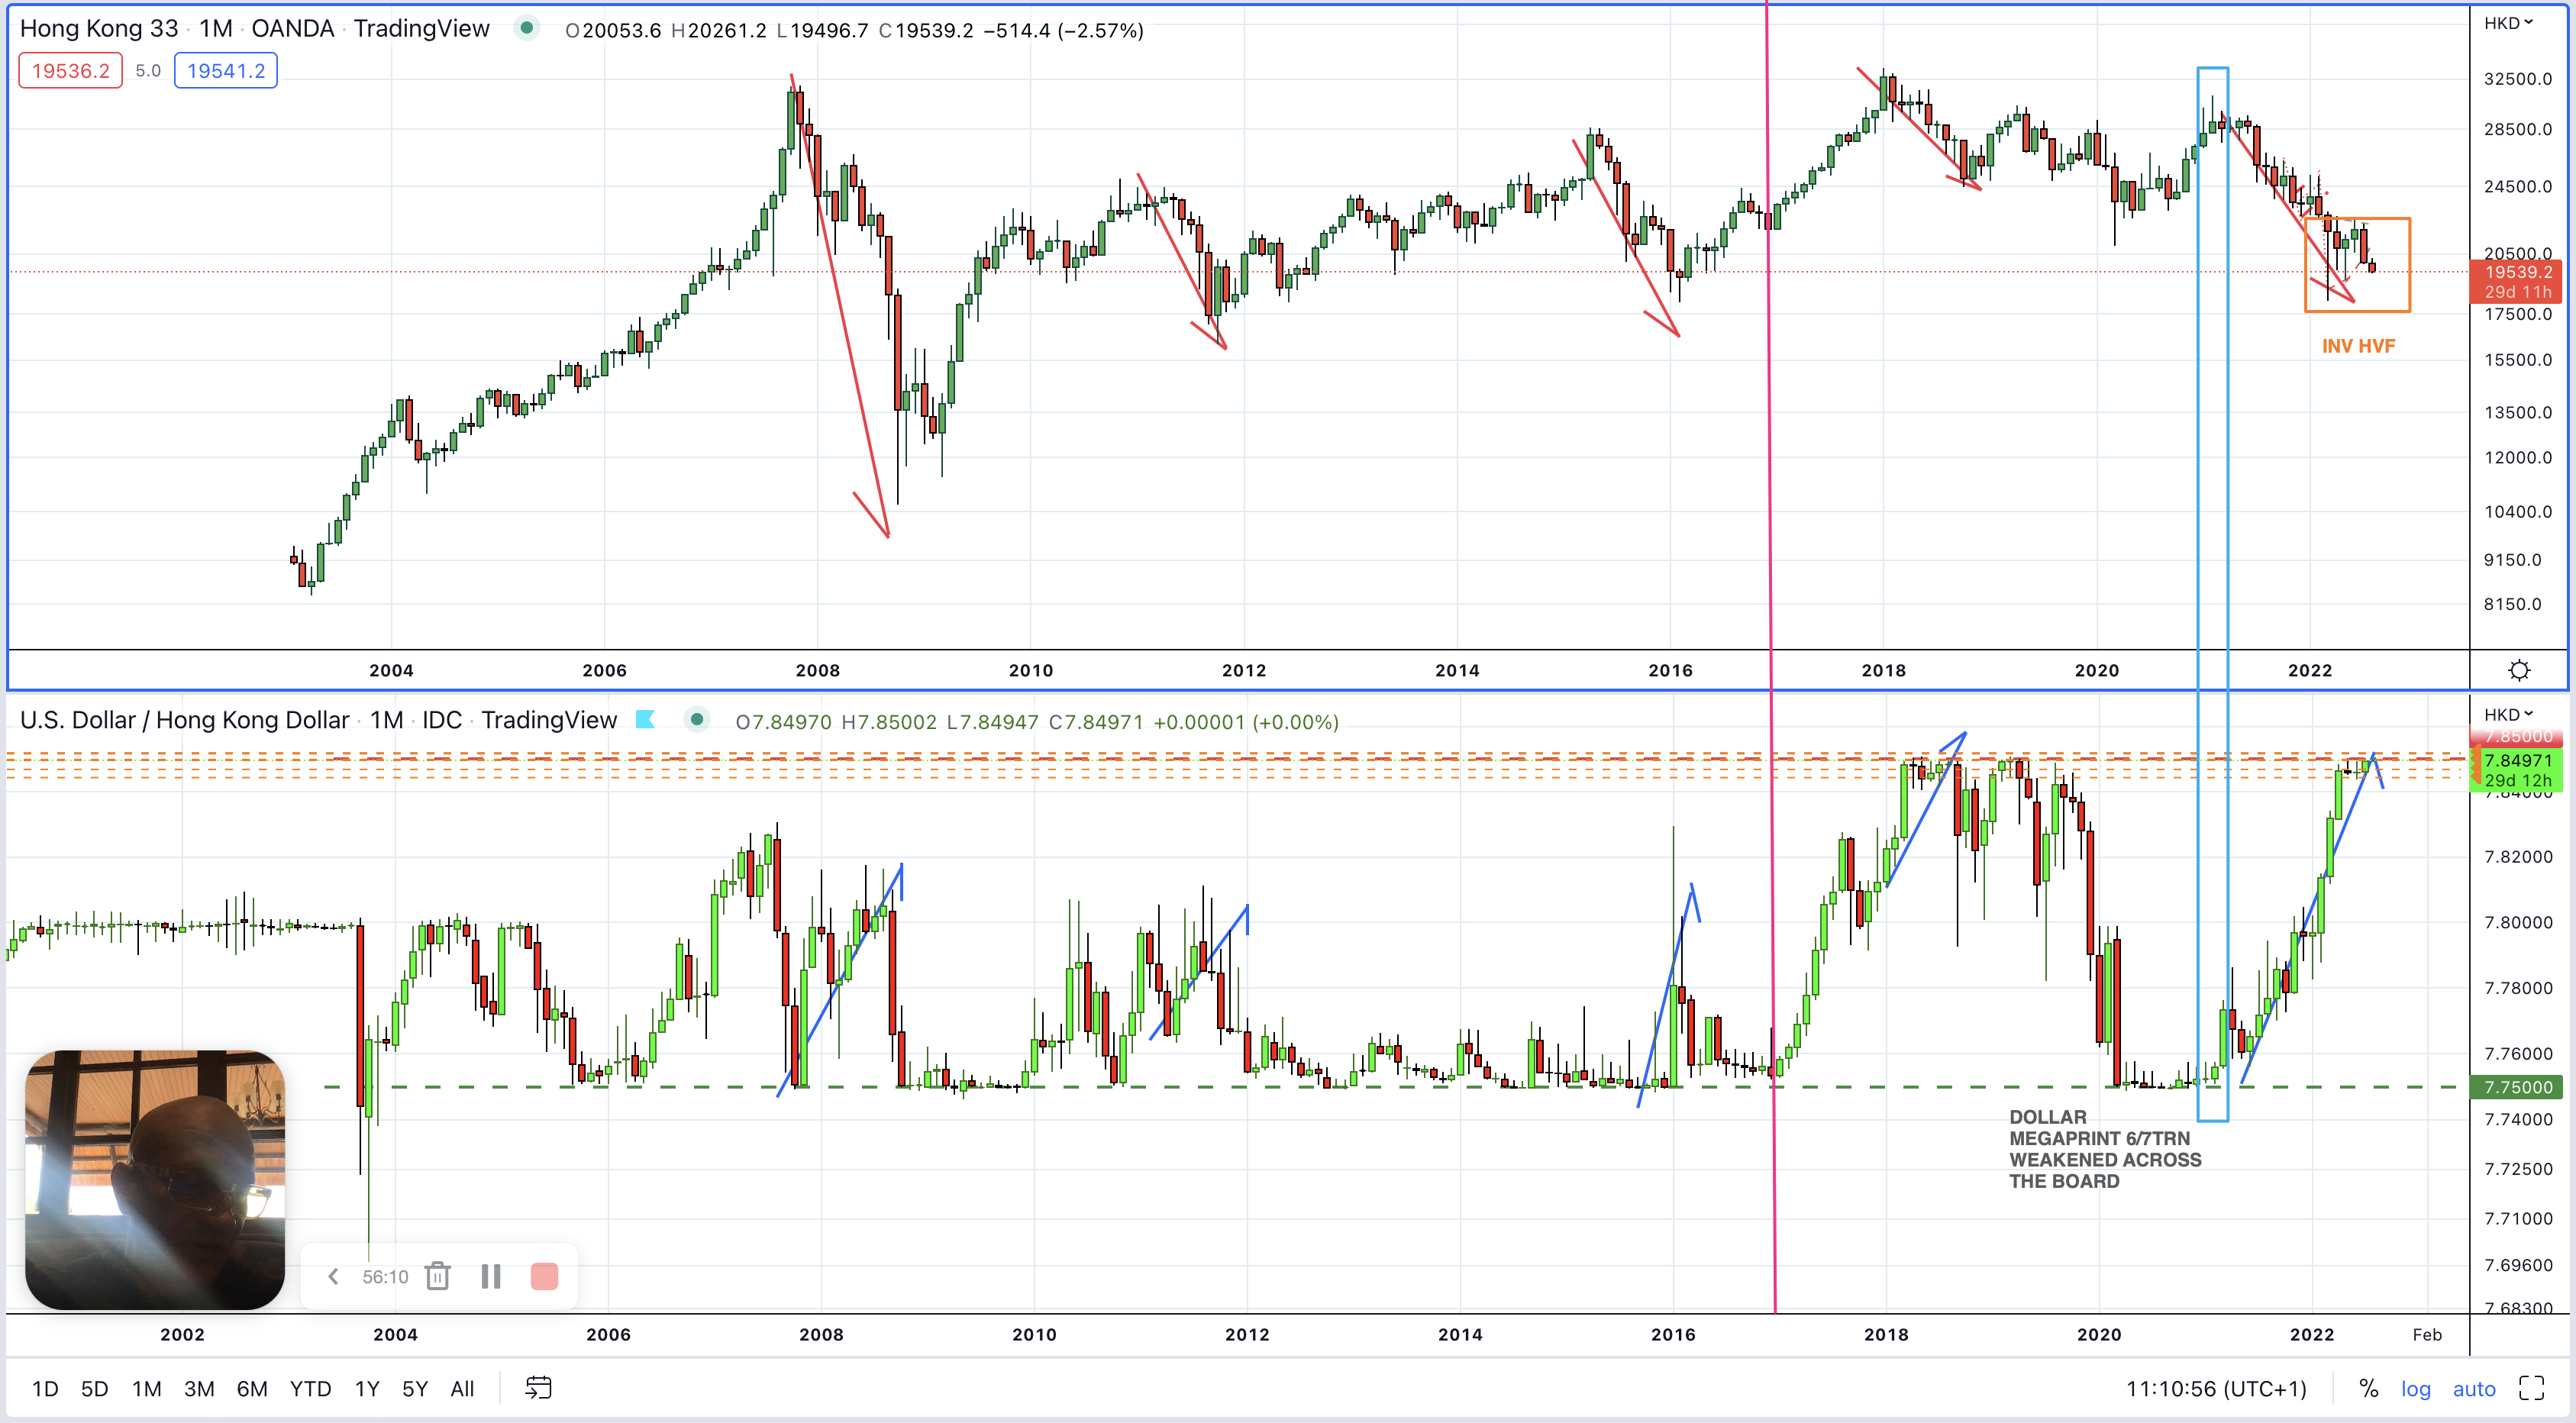Toggle percent scale mode
The image size is (2576, 1423).
tap(2368, 1388)
